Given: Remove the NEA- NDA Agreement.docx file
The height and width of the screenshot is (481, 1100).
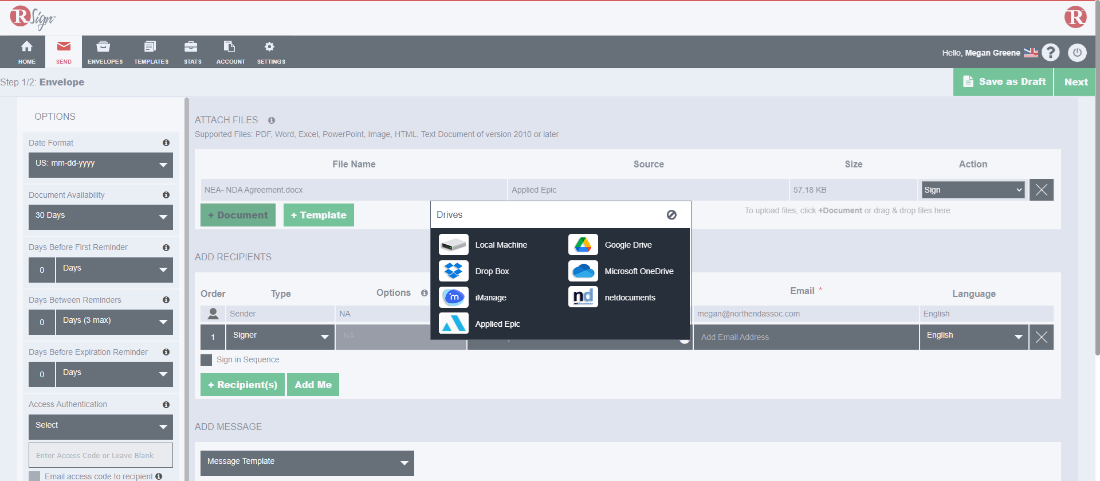Looking at the screenshot, I should pos(1041,190).
